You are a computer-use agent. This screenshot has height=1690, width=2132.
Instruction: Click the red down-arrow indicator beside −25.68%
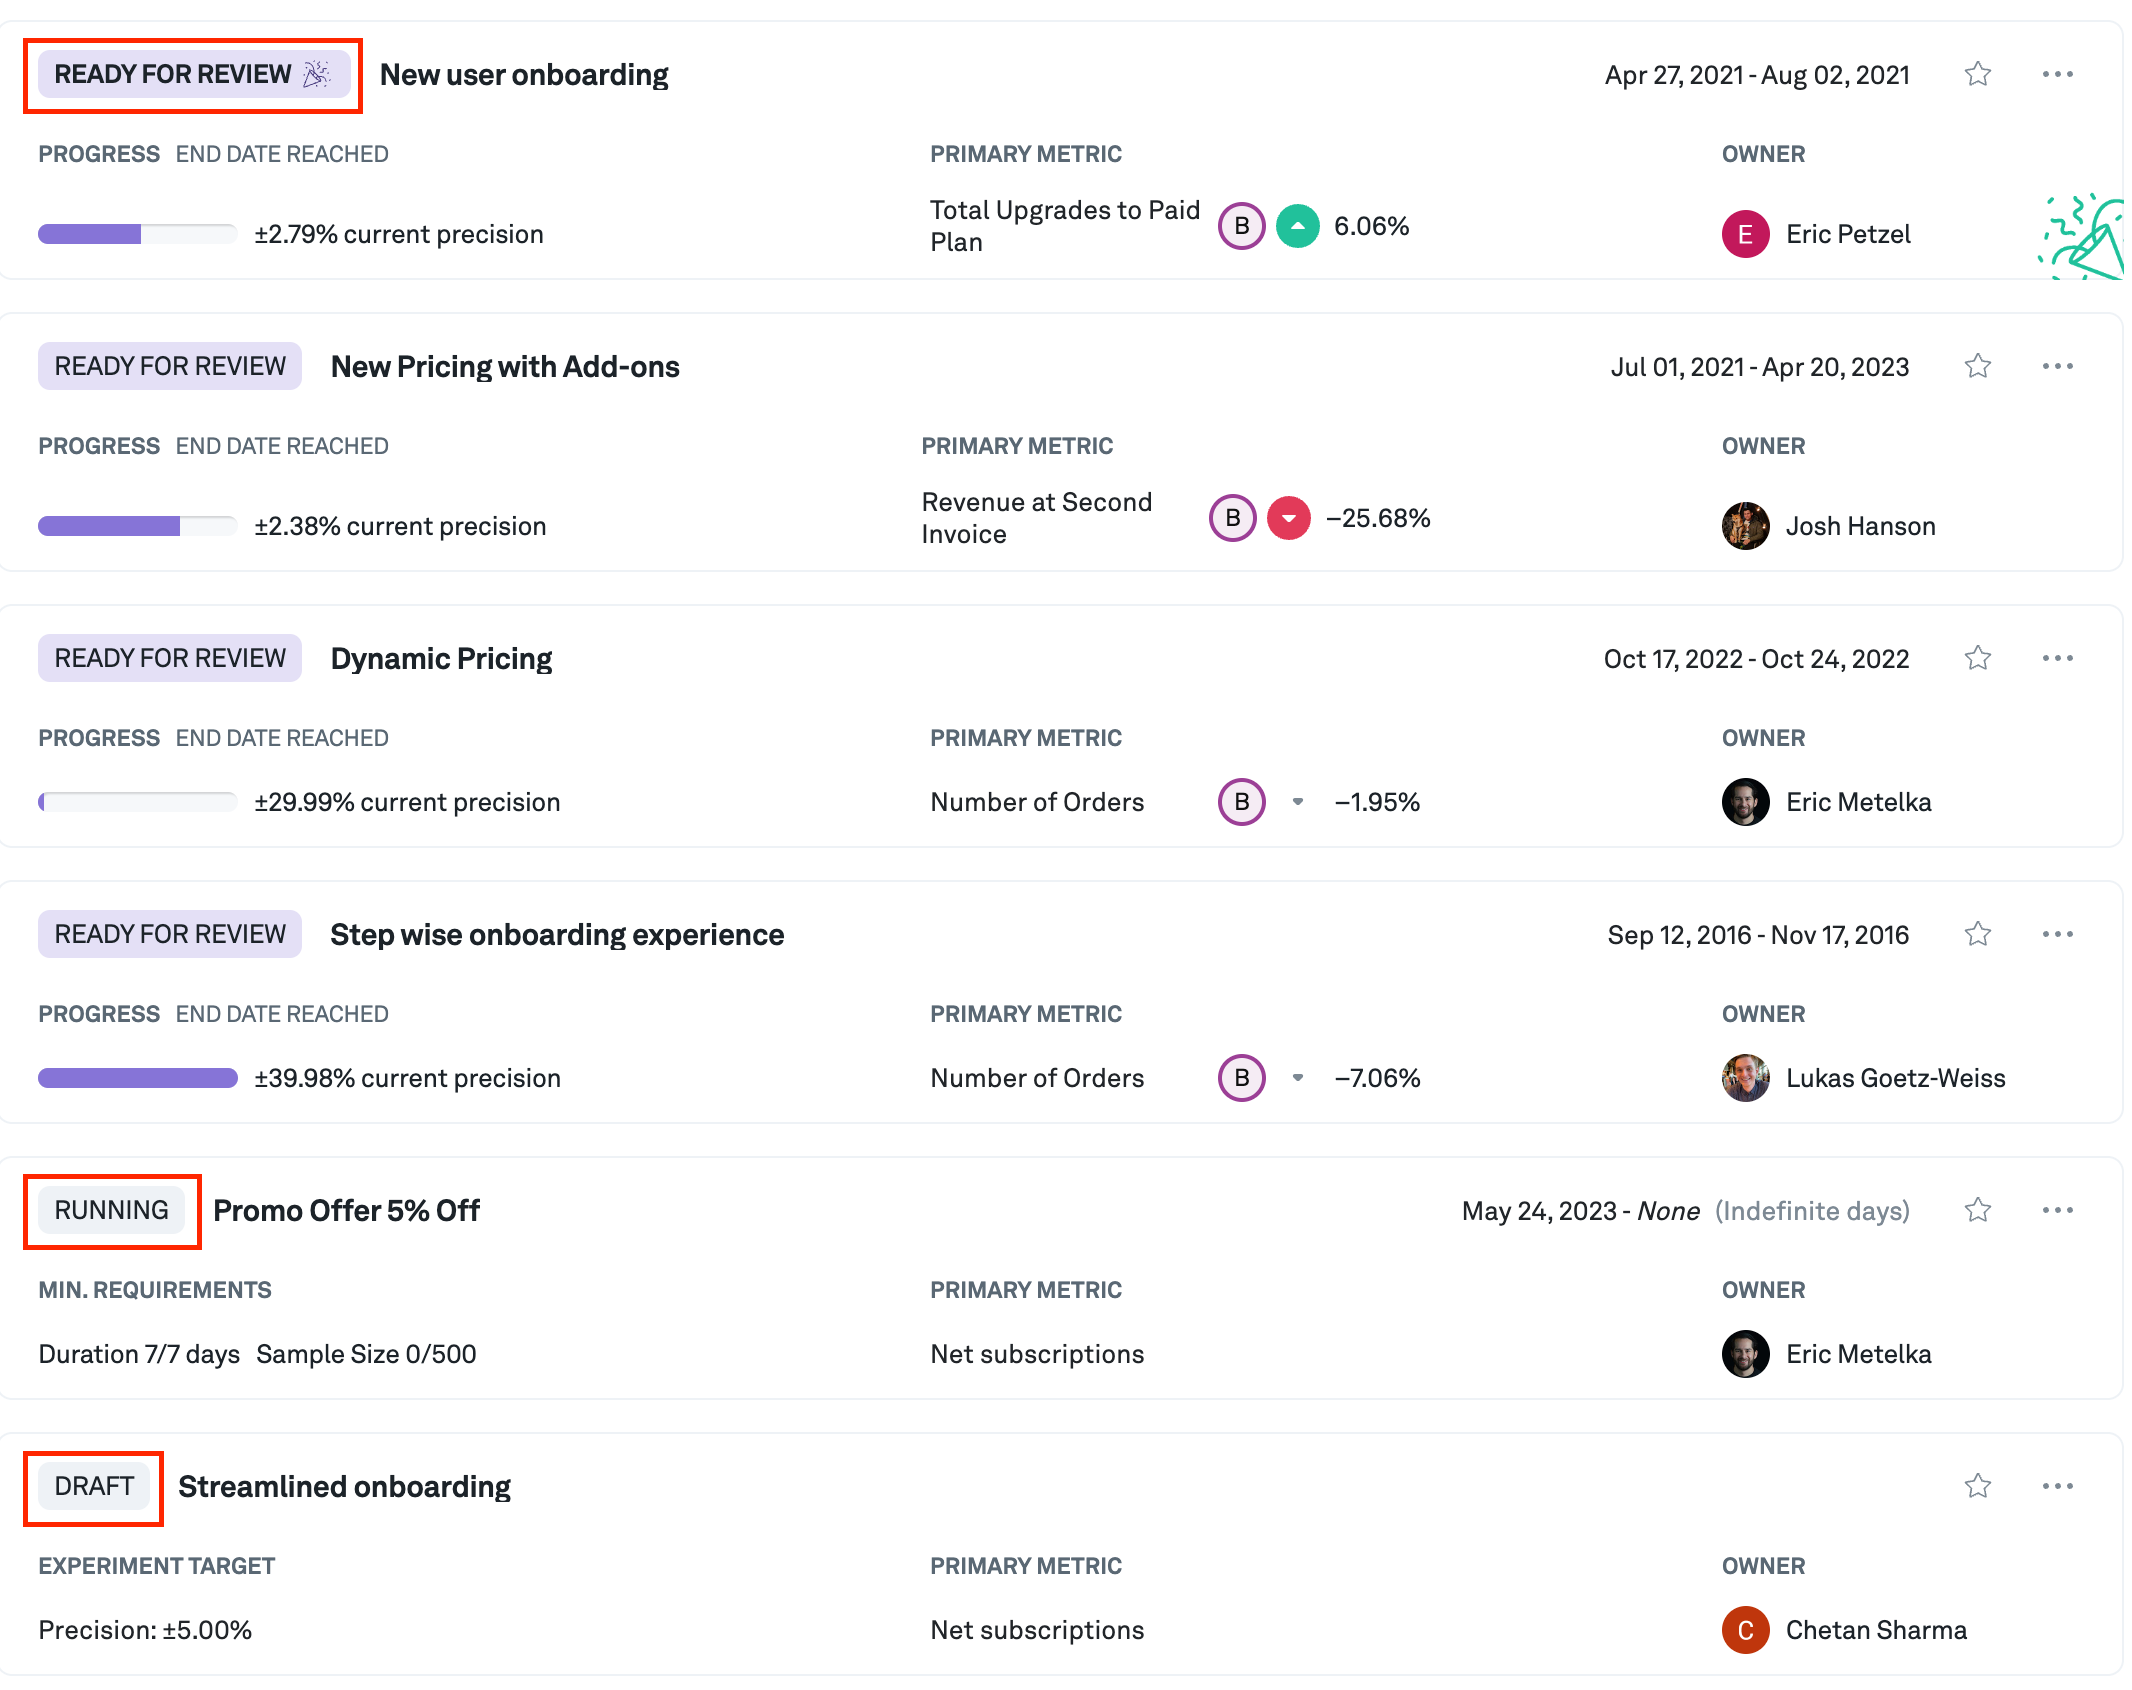(1288, 519)
